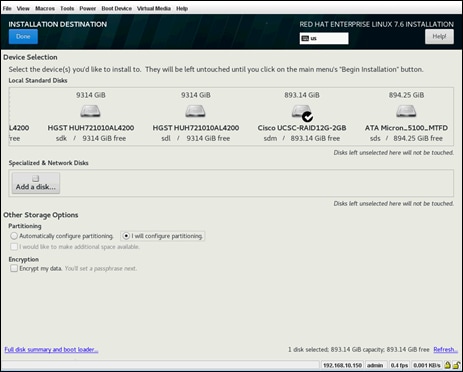
Task: Open the View menu
Action: pos(23,8)
